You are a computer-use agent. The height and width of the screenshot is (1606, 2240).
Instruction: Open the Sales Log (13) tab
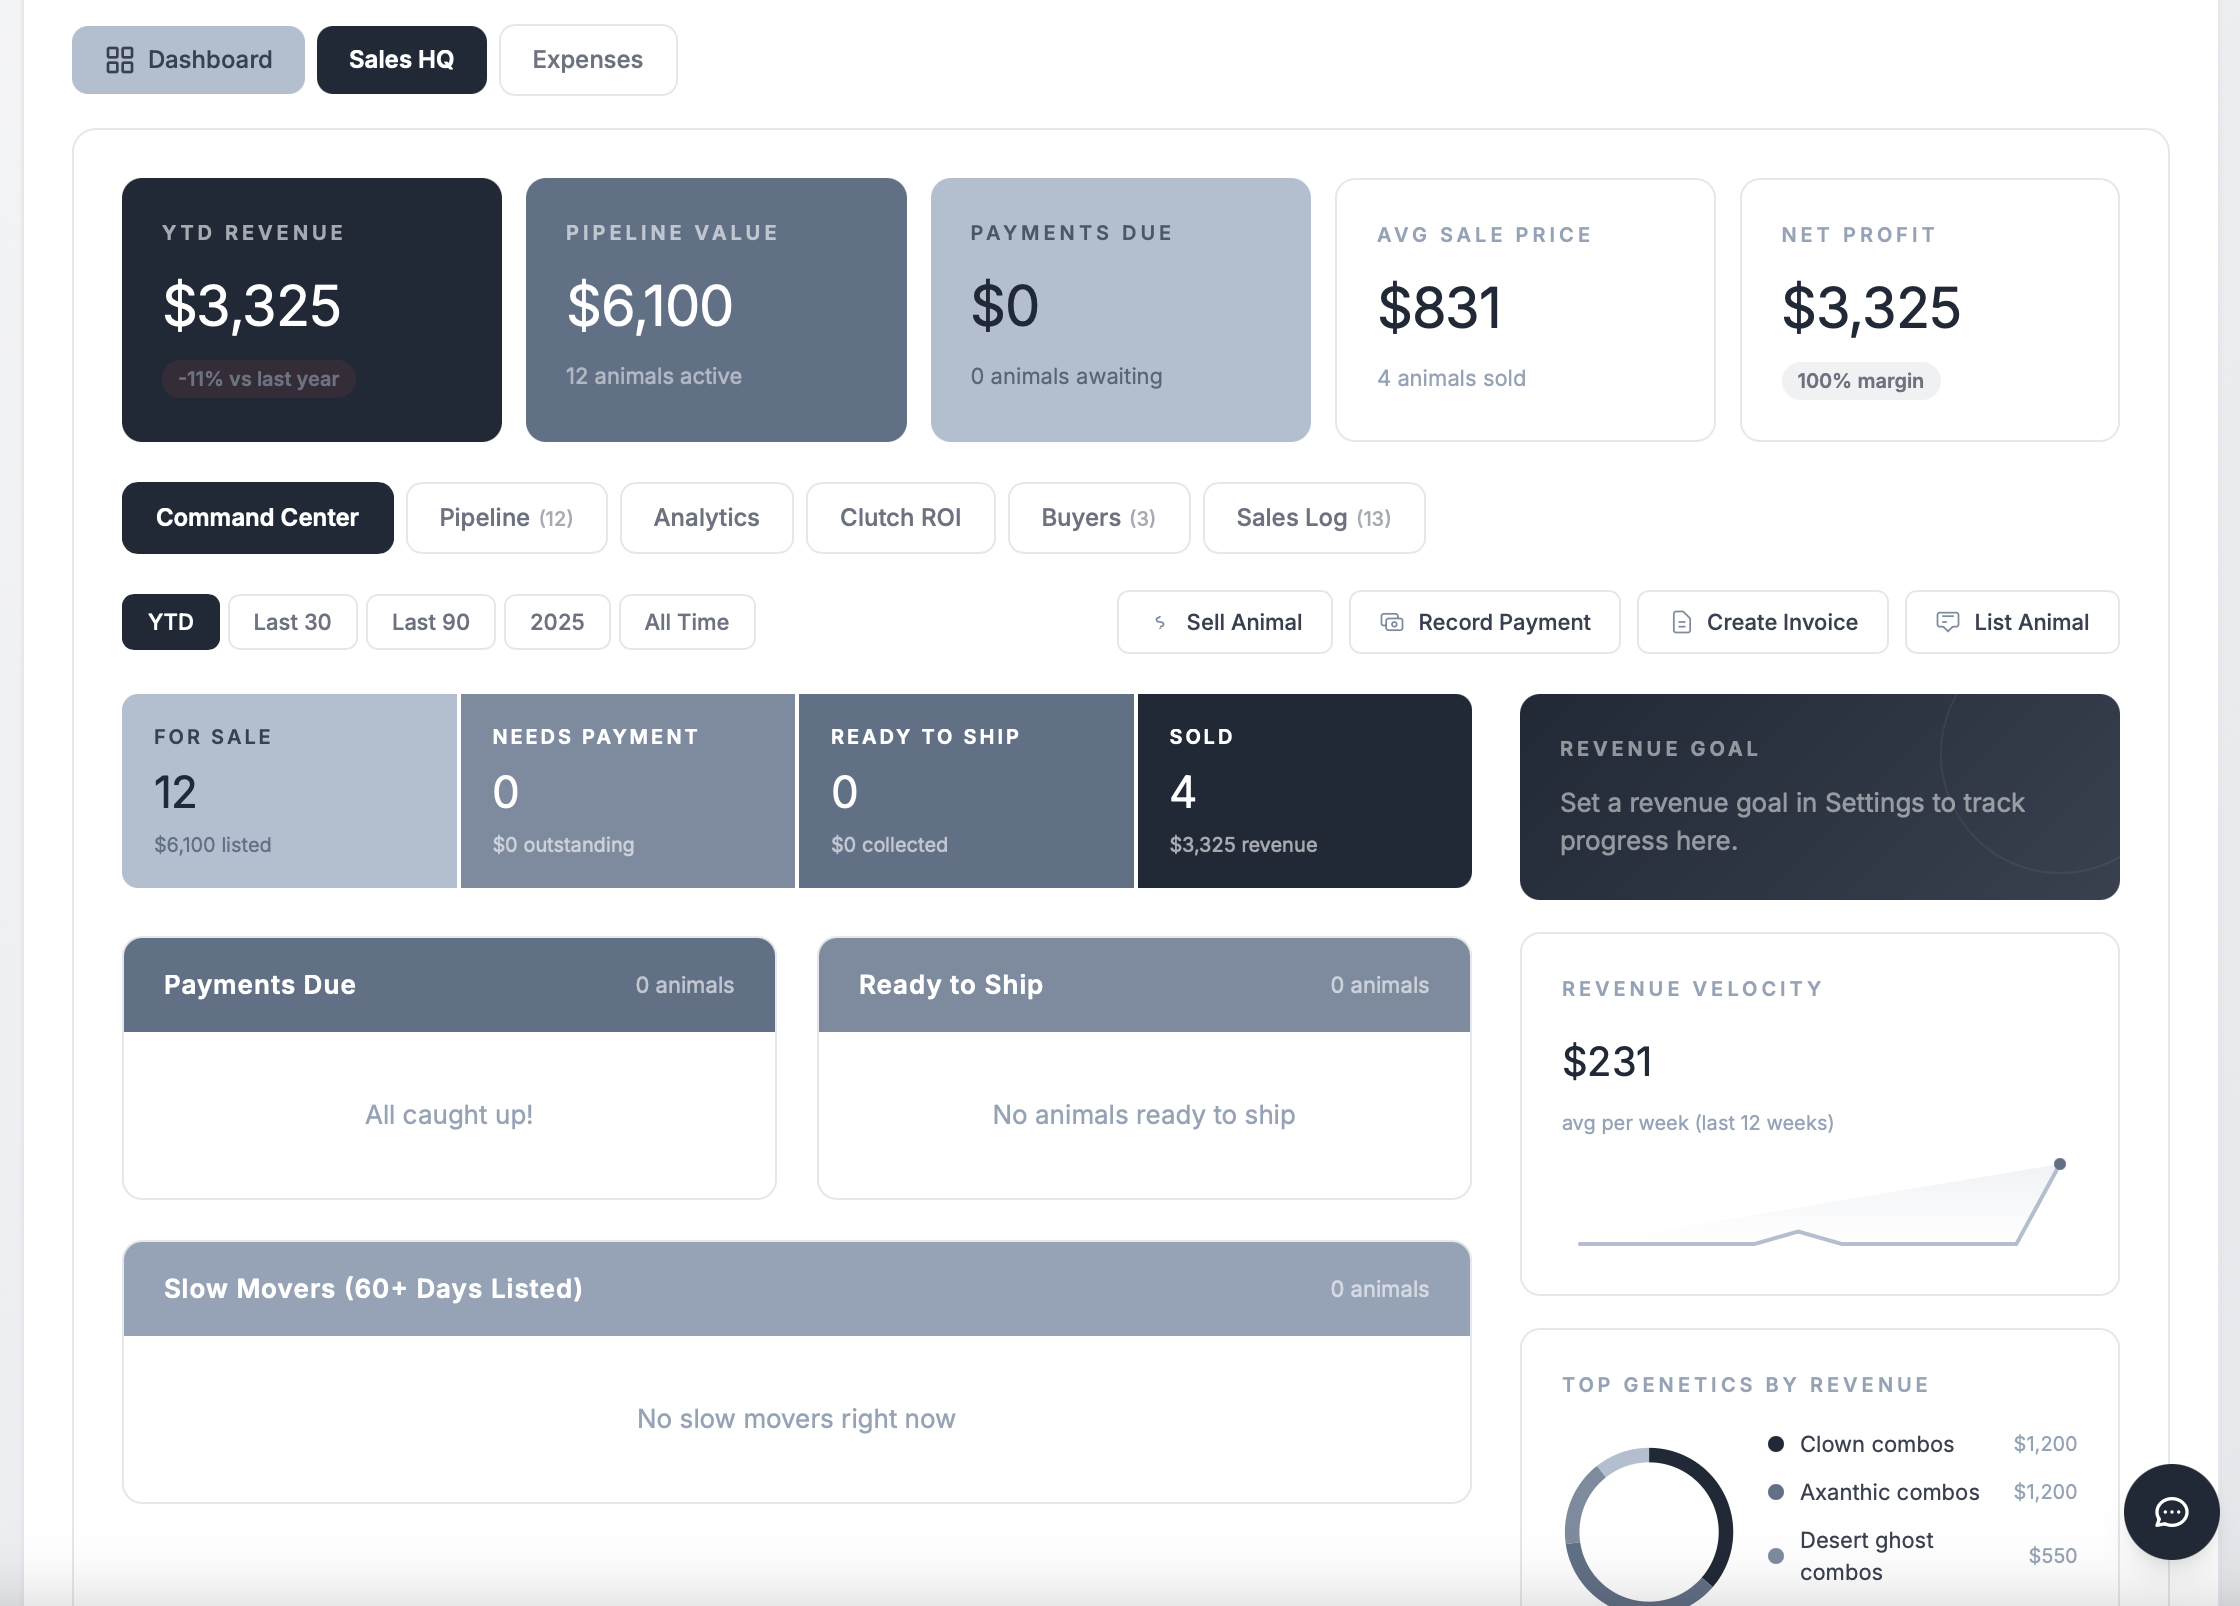(x=1314, y=518)
